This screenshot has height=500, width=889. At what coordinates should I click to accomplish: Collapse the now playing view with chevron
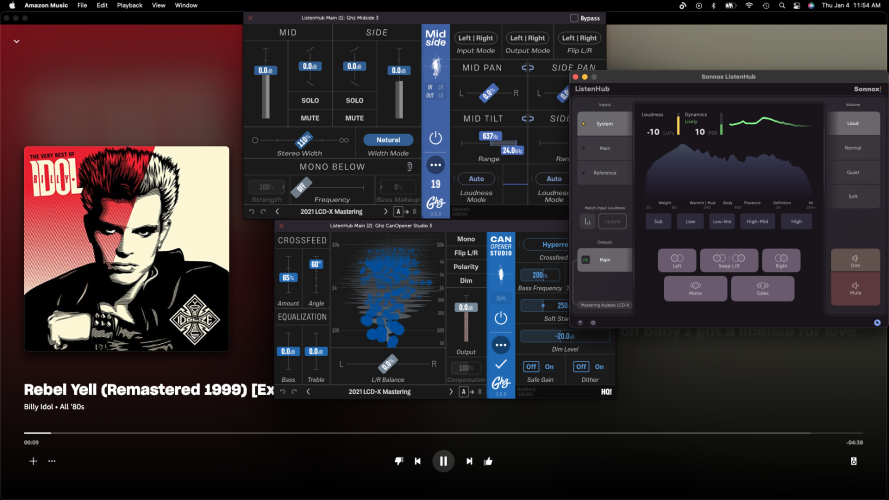pyautogui.click(x=16, y=41)
